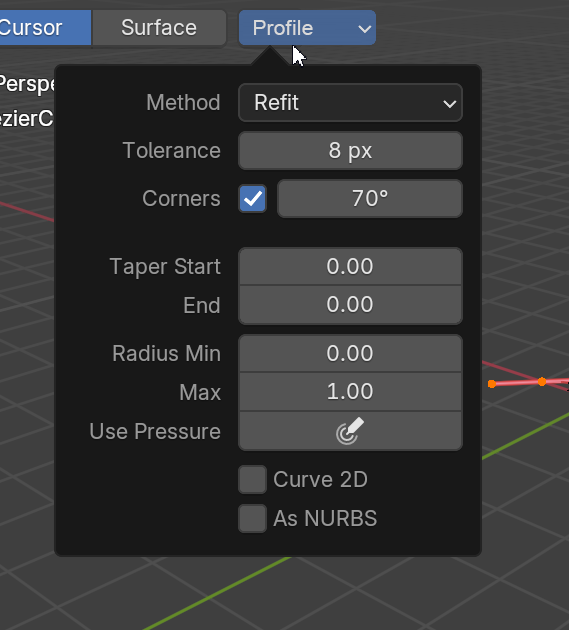Click the Taper Start value field
This screenshot has width=569, height=630.
(x=350, y=266)
